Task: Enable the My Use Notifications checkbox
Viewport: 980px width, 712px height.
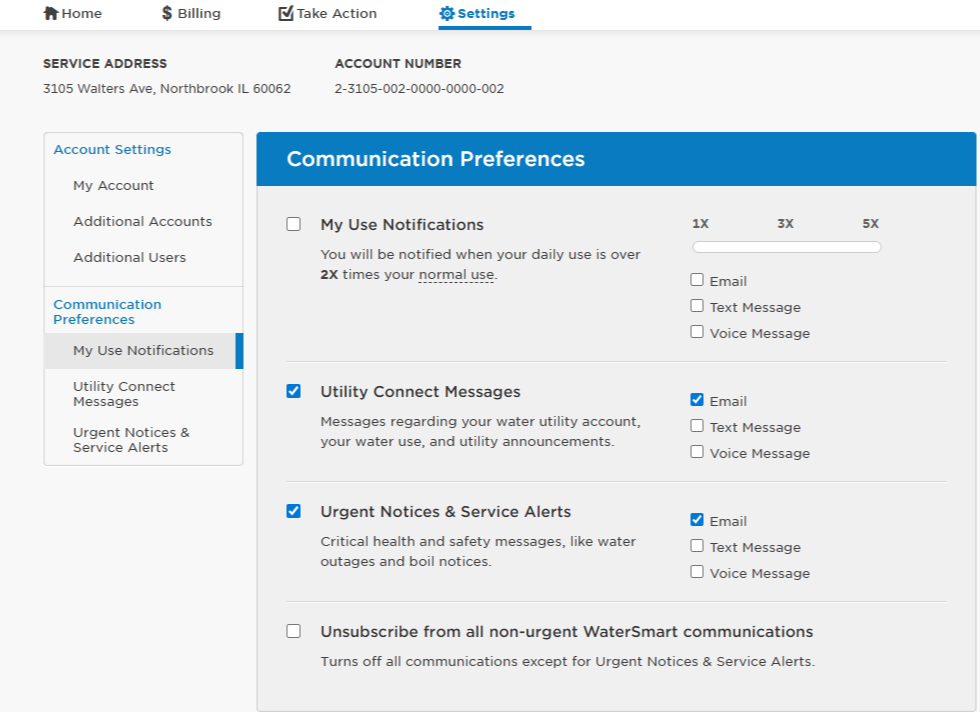Action: click(293, 224)
